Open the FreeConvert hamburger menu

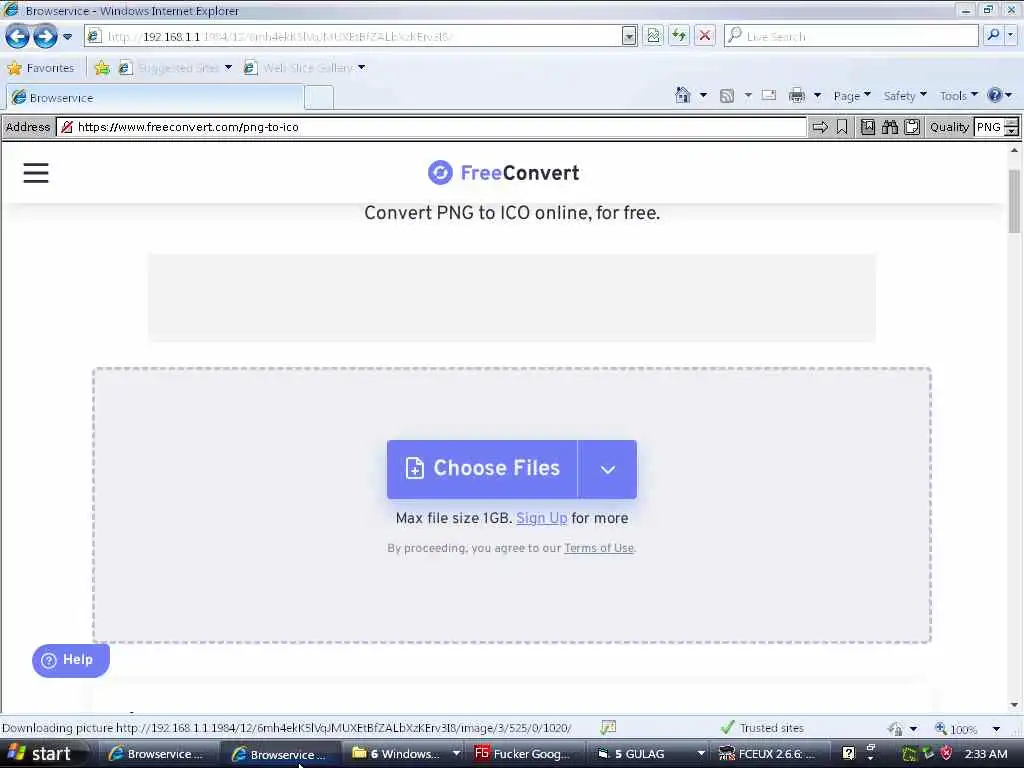36,173
